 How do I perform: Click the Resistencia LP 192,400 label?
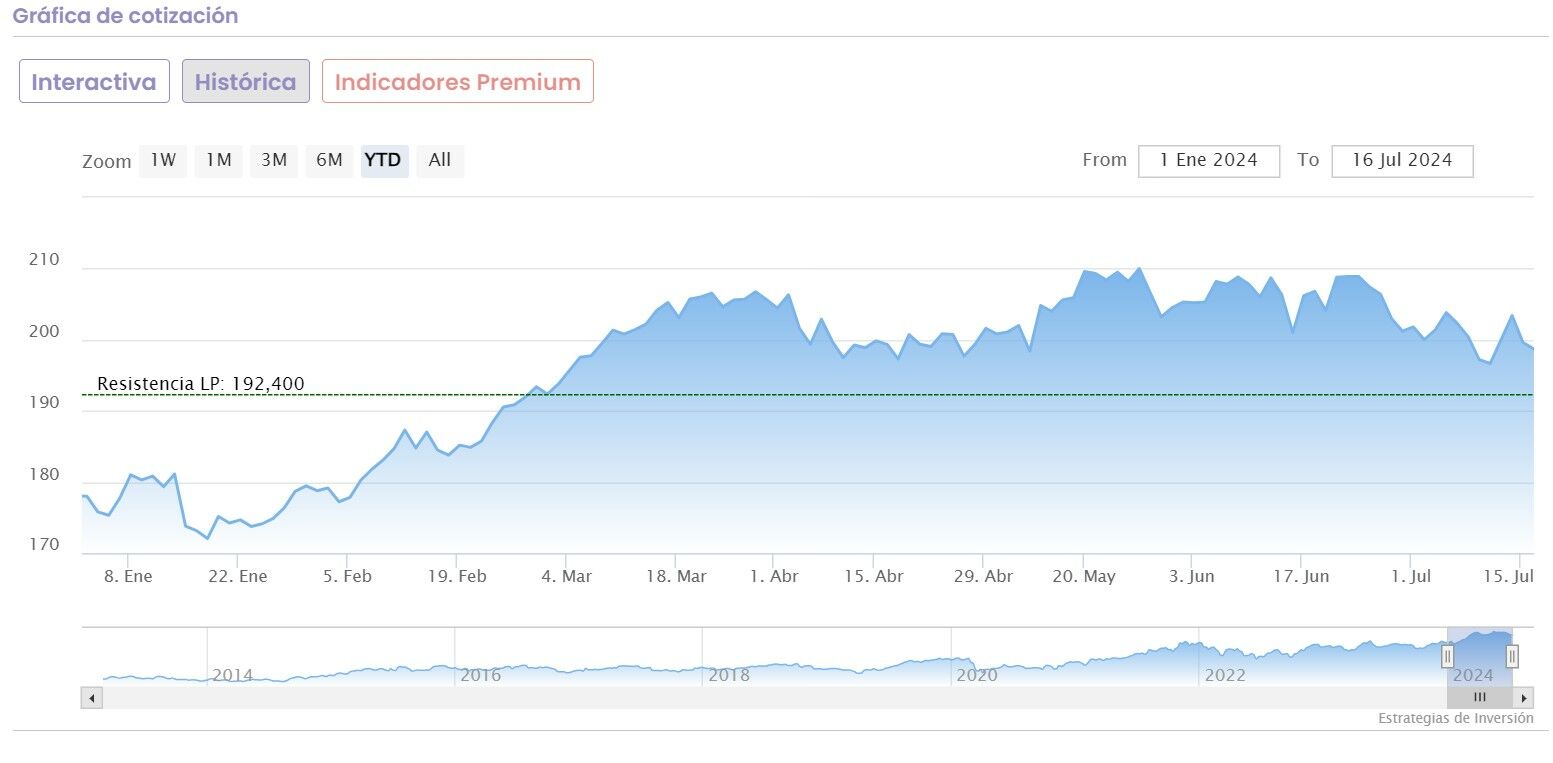tap(200, 384)
